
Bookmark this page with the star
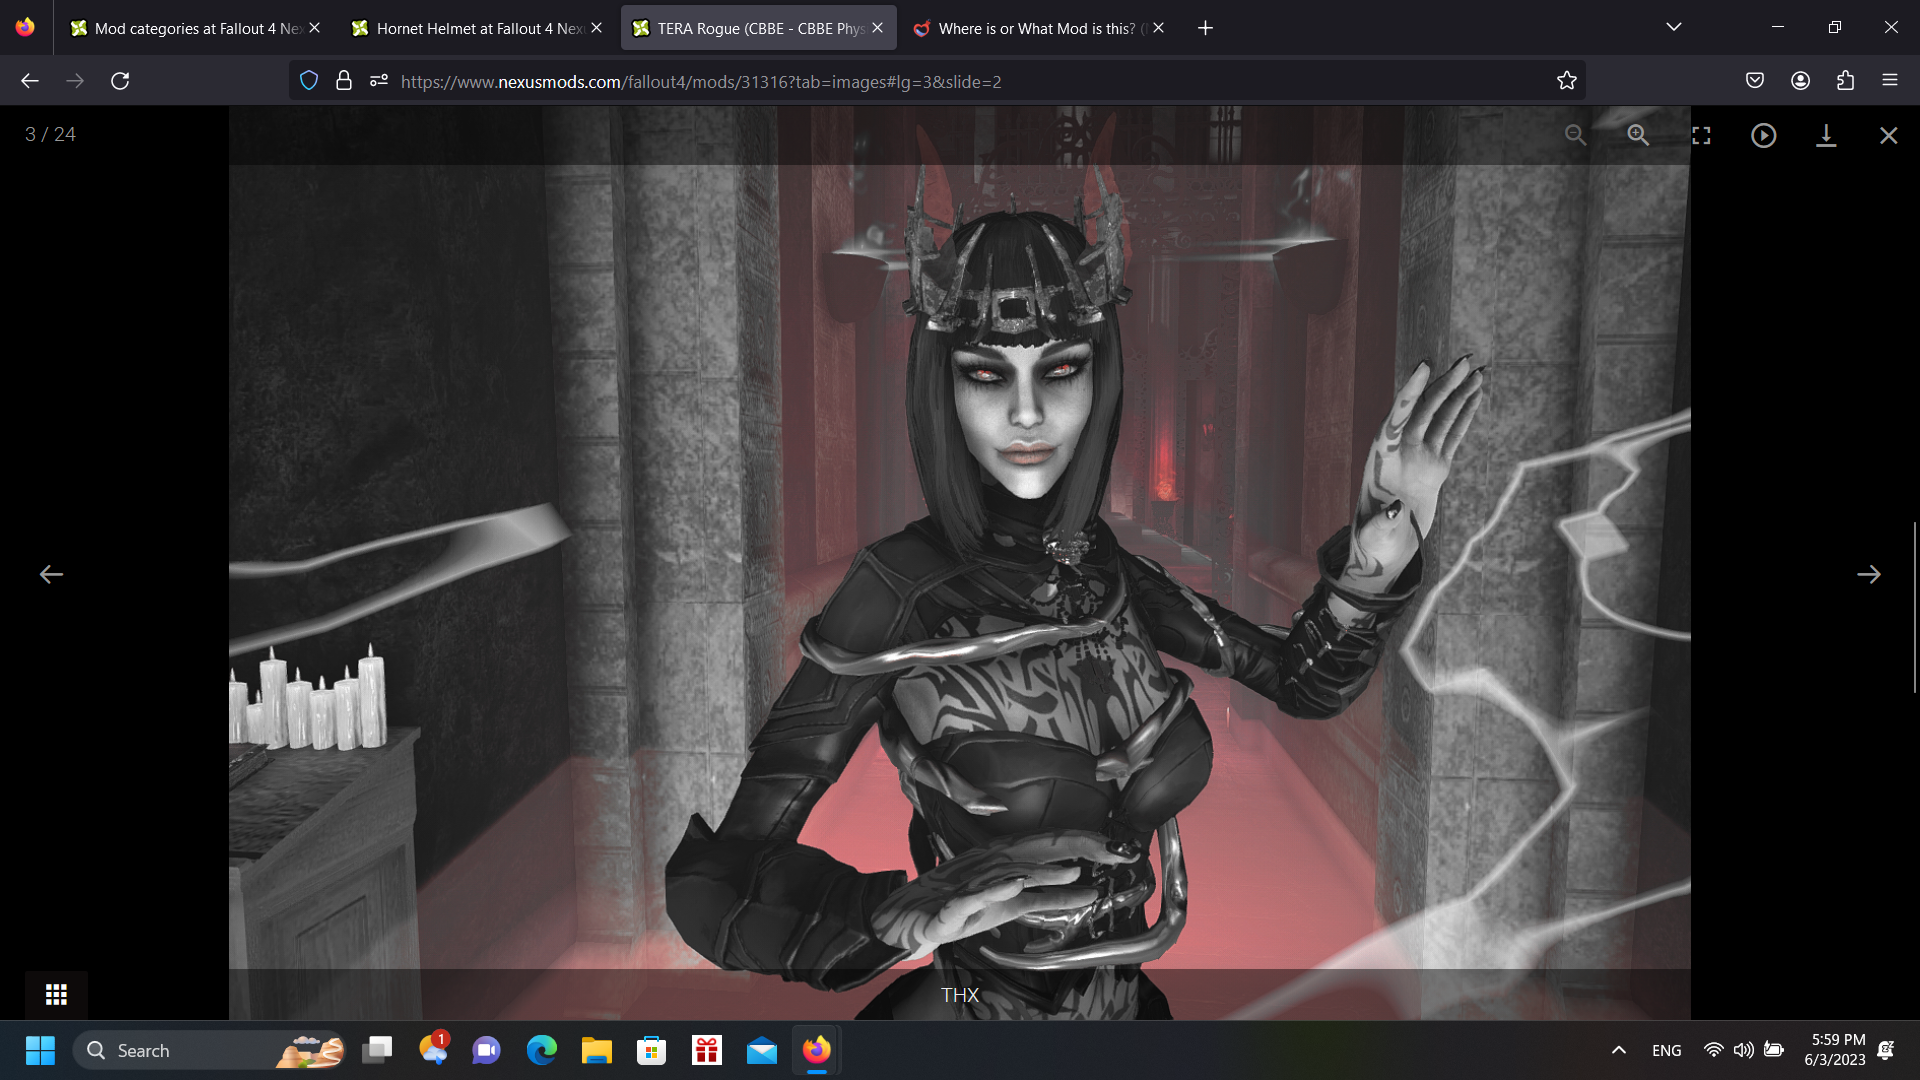coord(1566,81)
